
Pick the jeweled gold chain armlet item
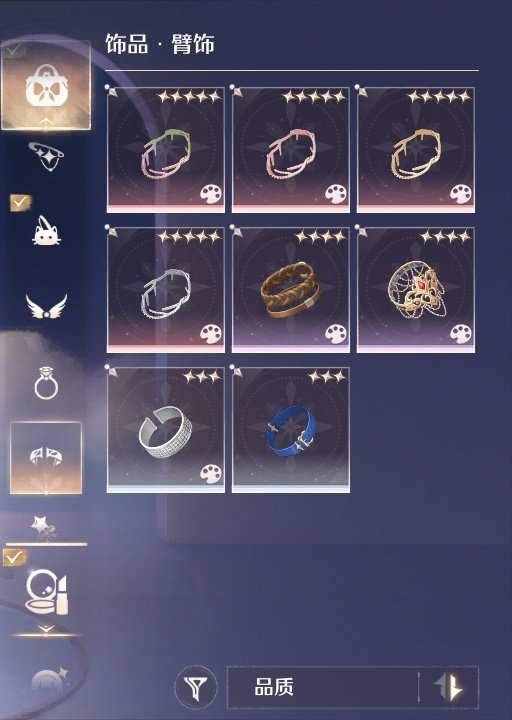tap(416, 290)
